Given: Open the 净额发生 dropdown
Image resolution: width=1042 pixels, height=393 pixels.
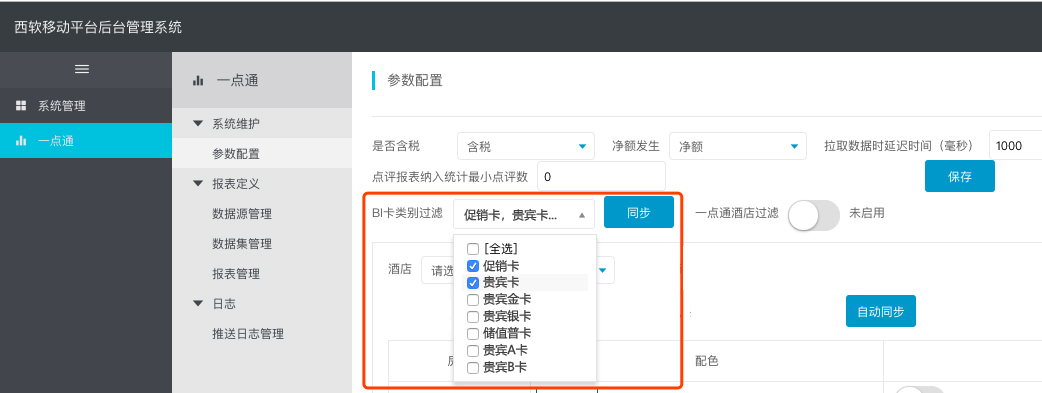Looking at the screenshot, I should tap(737, 146).
